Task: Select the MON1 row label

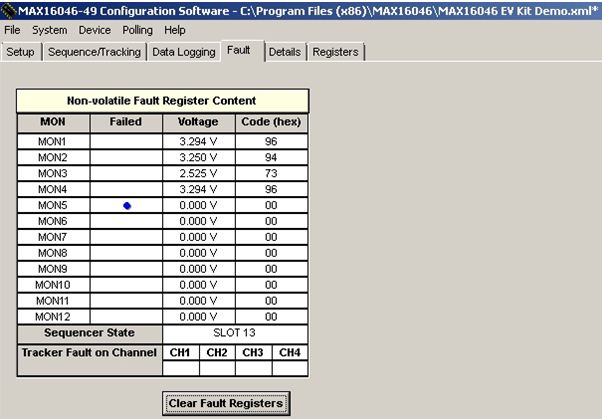Action: [53, 142]
